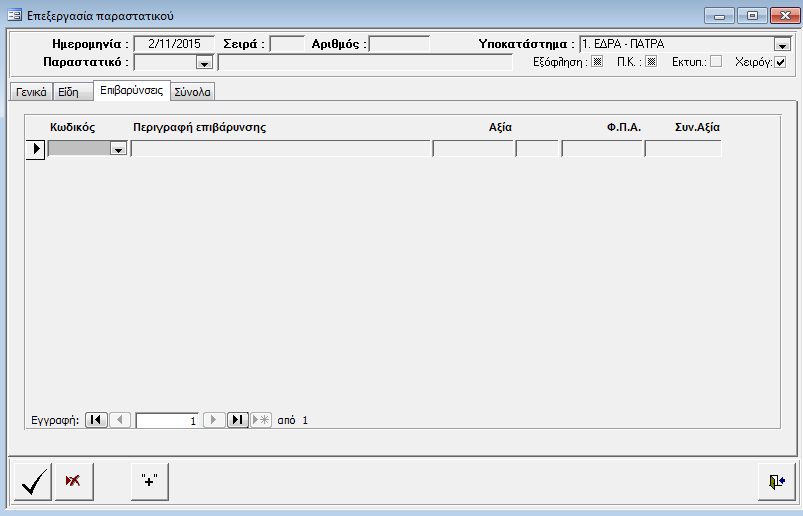Open the Υποκατάστημα dropdown list
Viewport: 803px width, 516px height.
coord(782,45)
